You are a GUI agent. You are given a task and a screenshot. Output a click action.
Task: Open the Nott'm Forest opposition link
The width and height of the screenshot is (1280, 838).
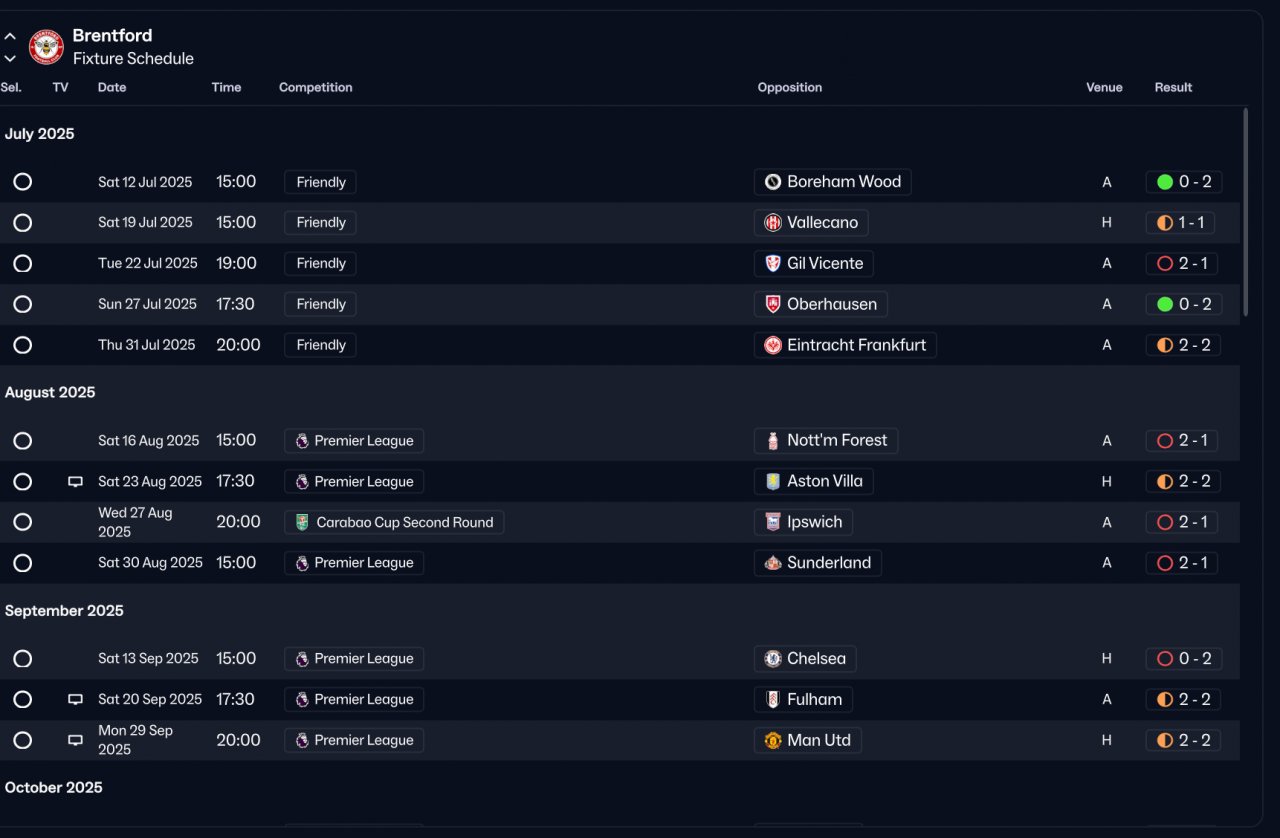pos(836,441)
